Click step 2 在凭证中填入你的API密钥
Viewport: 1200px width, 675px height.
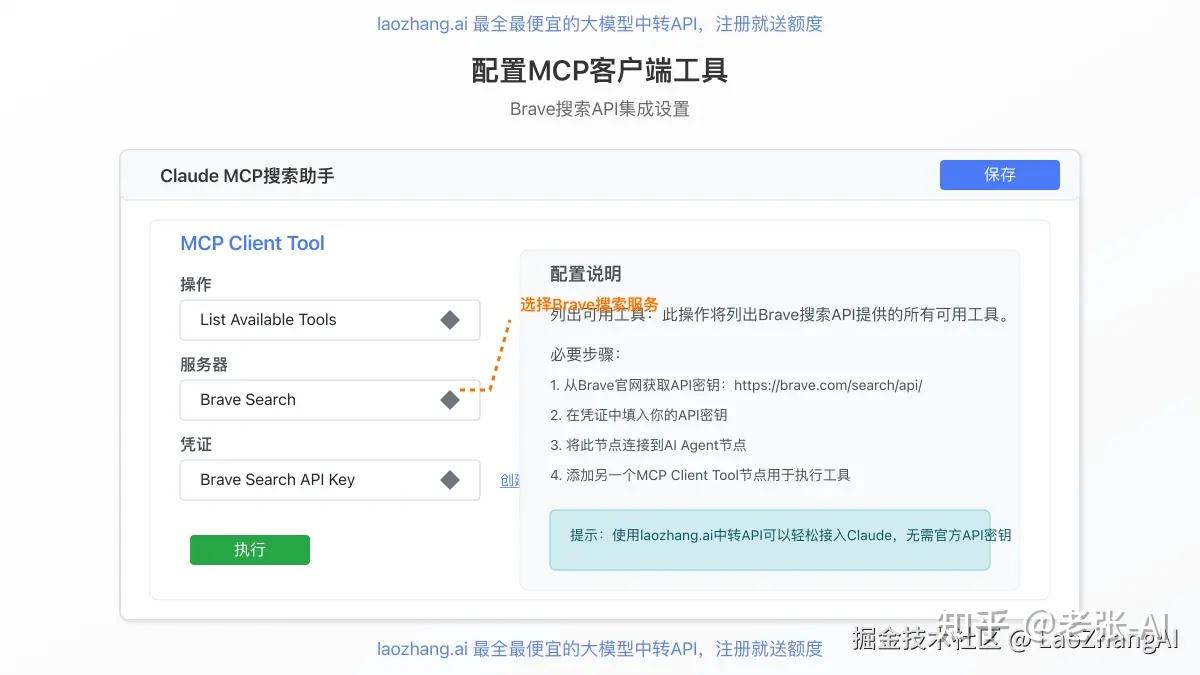[638, 415]
